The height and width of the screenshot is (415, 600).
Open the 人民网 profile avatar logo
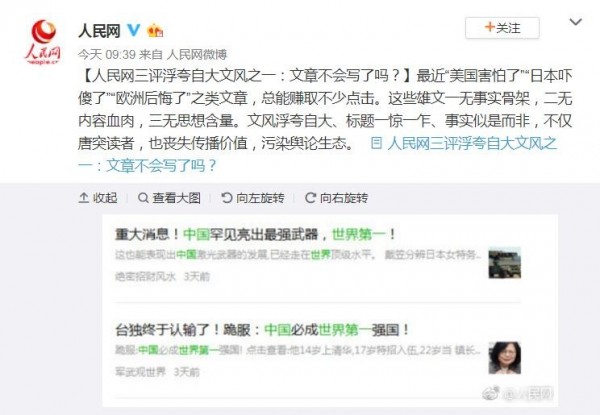(x=43, y=42)
